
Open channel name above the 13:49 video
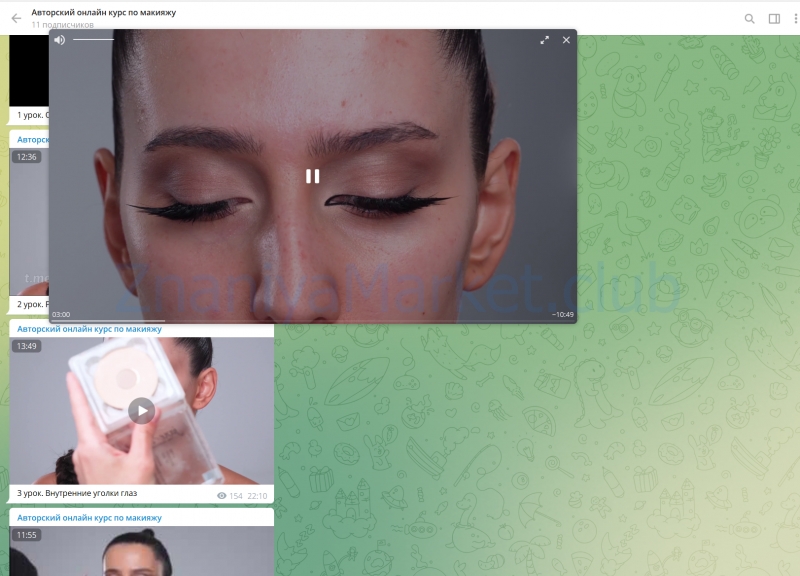point(89,329)
